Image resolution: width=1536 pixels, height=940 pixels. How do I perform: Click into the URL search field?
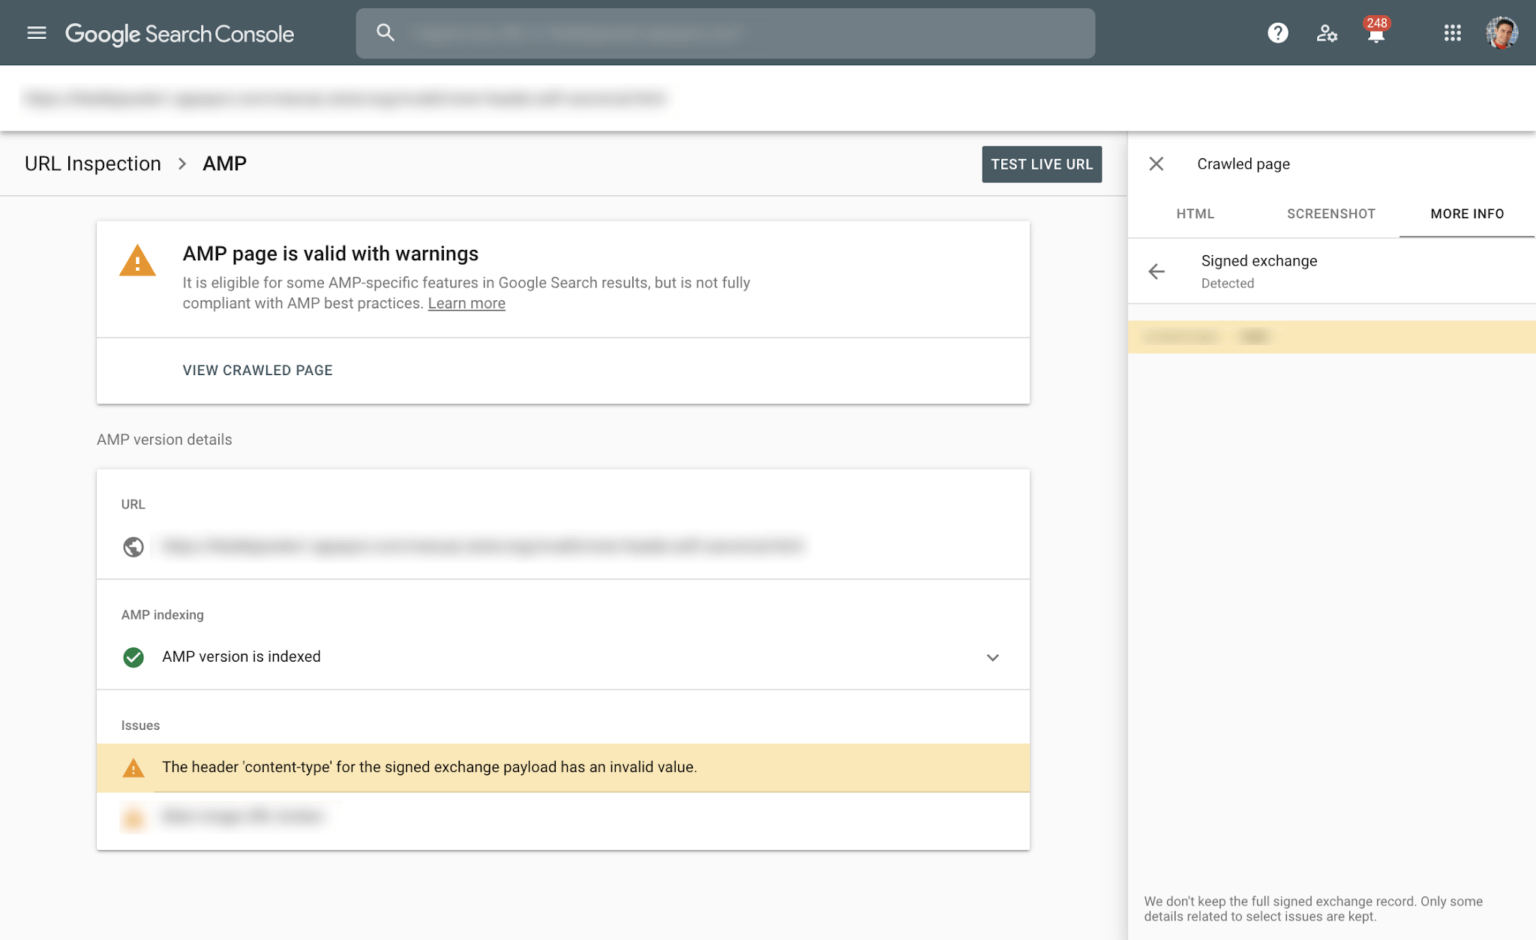pos(740,33)
